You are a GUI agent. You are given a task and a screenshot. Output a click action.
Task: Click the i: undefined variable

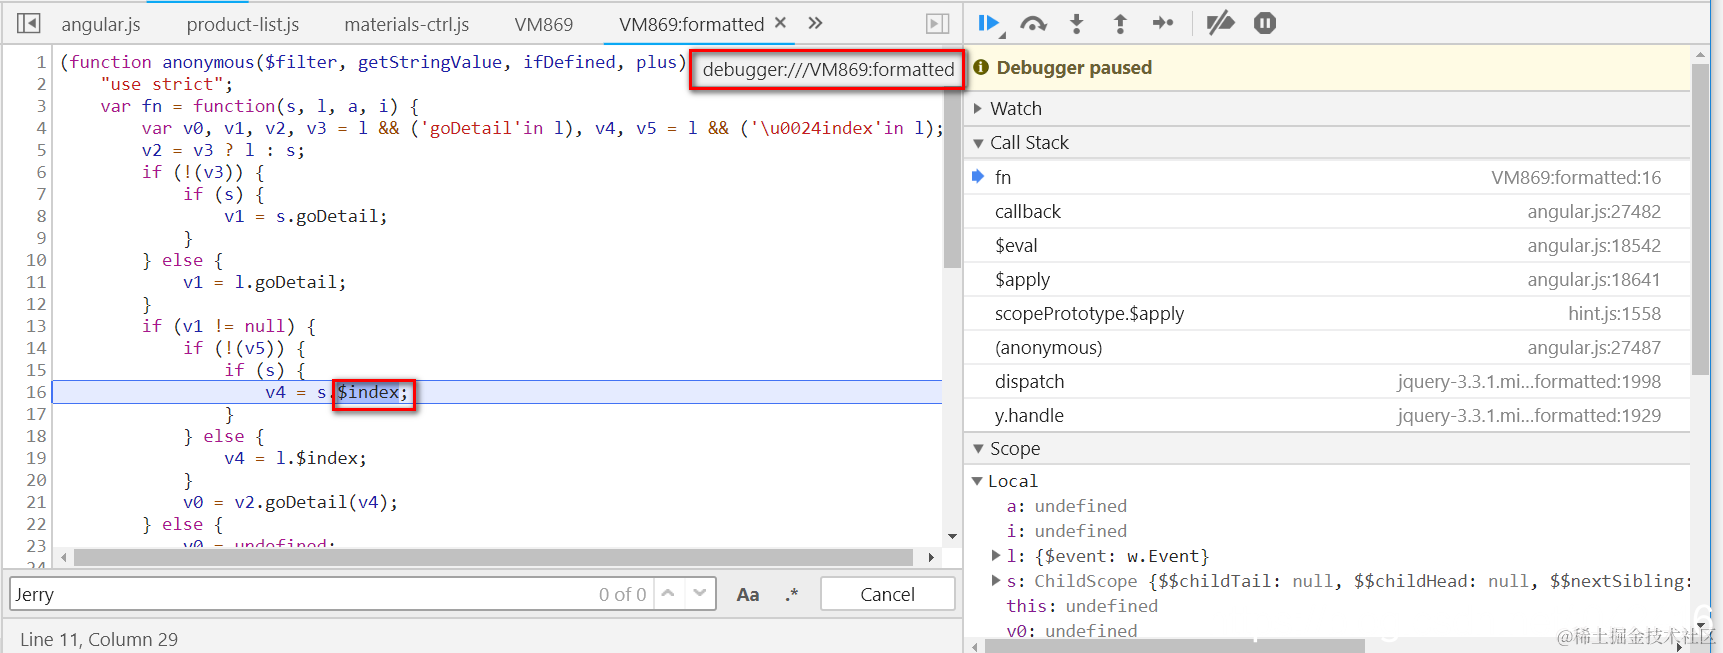(x=1066, y=531)
